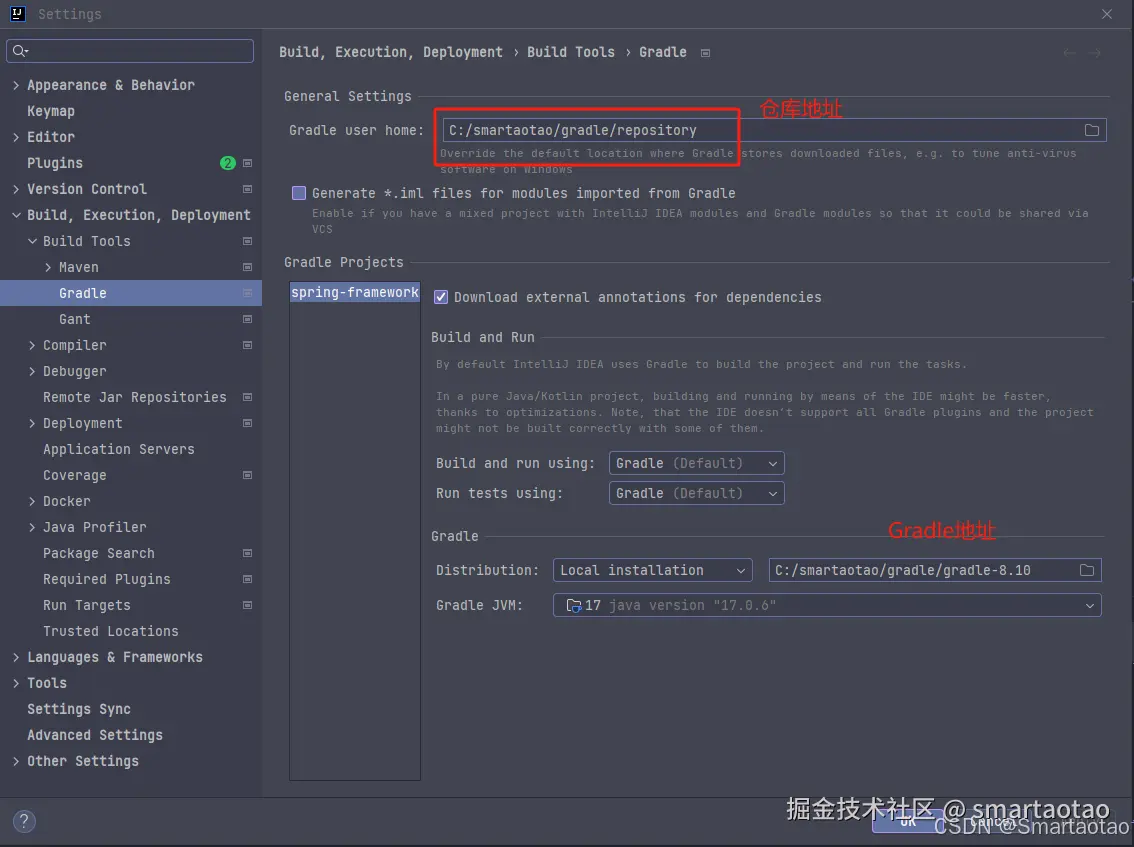Click the back navigation arrow

(x=1070, y=53)
